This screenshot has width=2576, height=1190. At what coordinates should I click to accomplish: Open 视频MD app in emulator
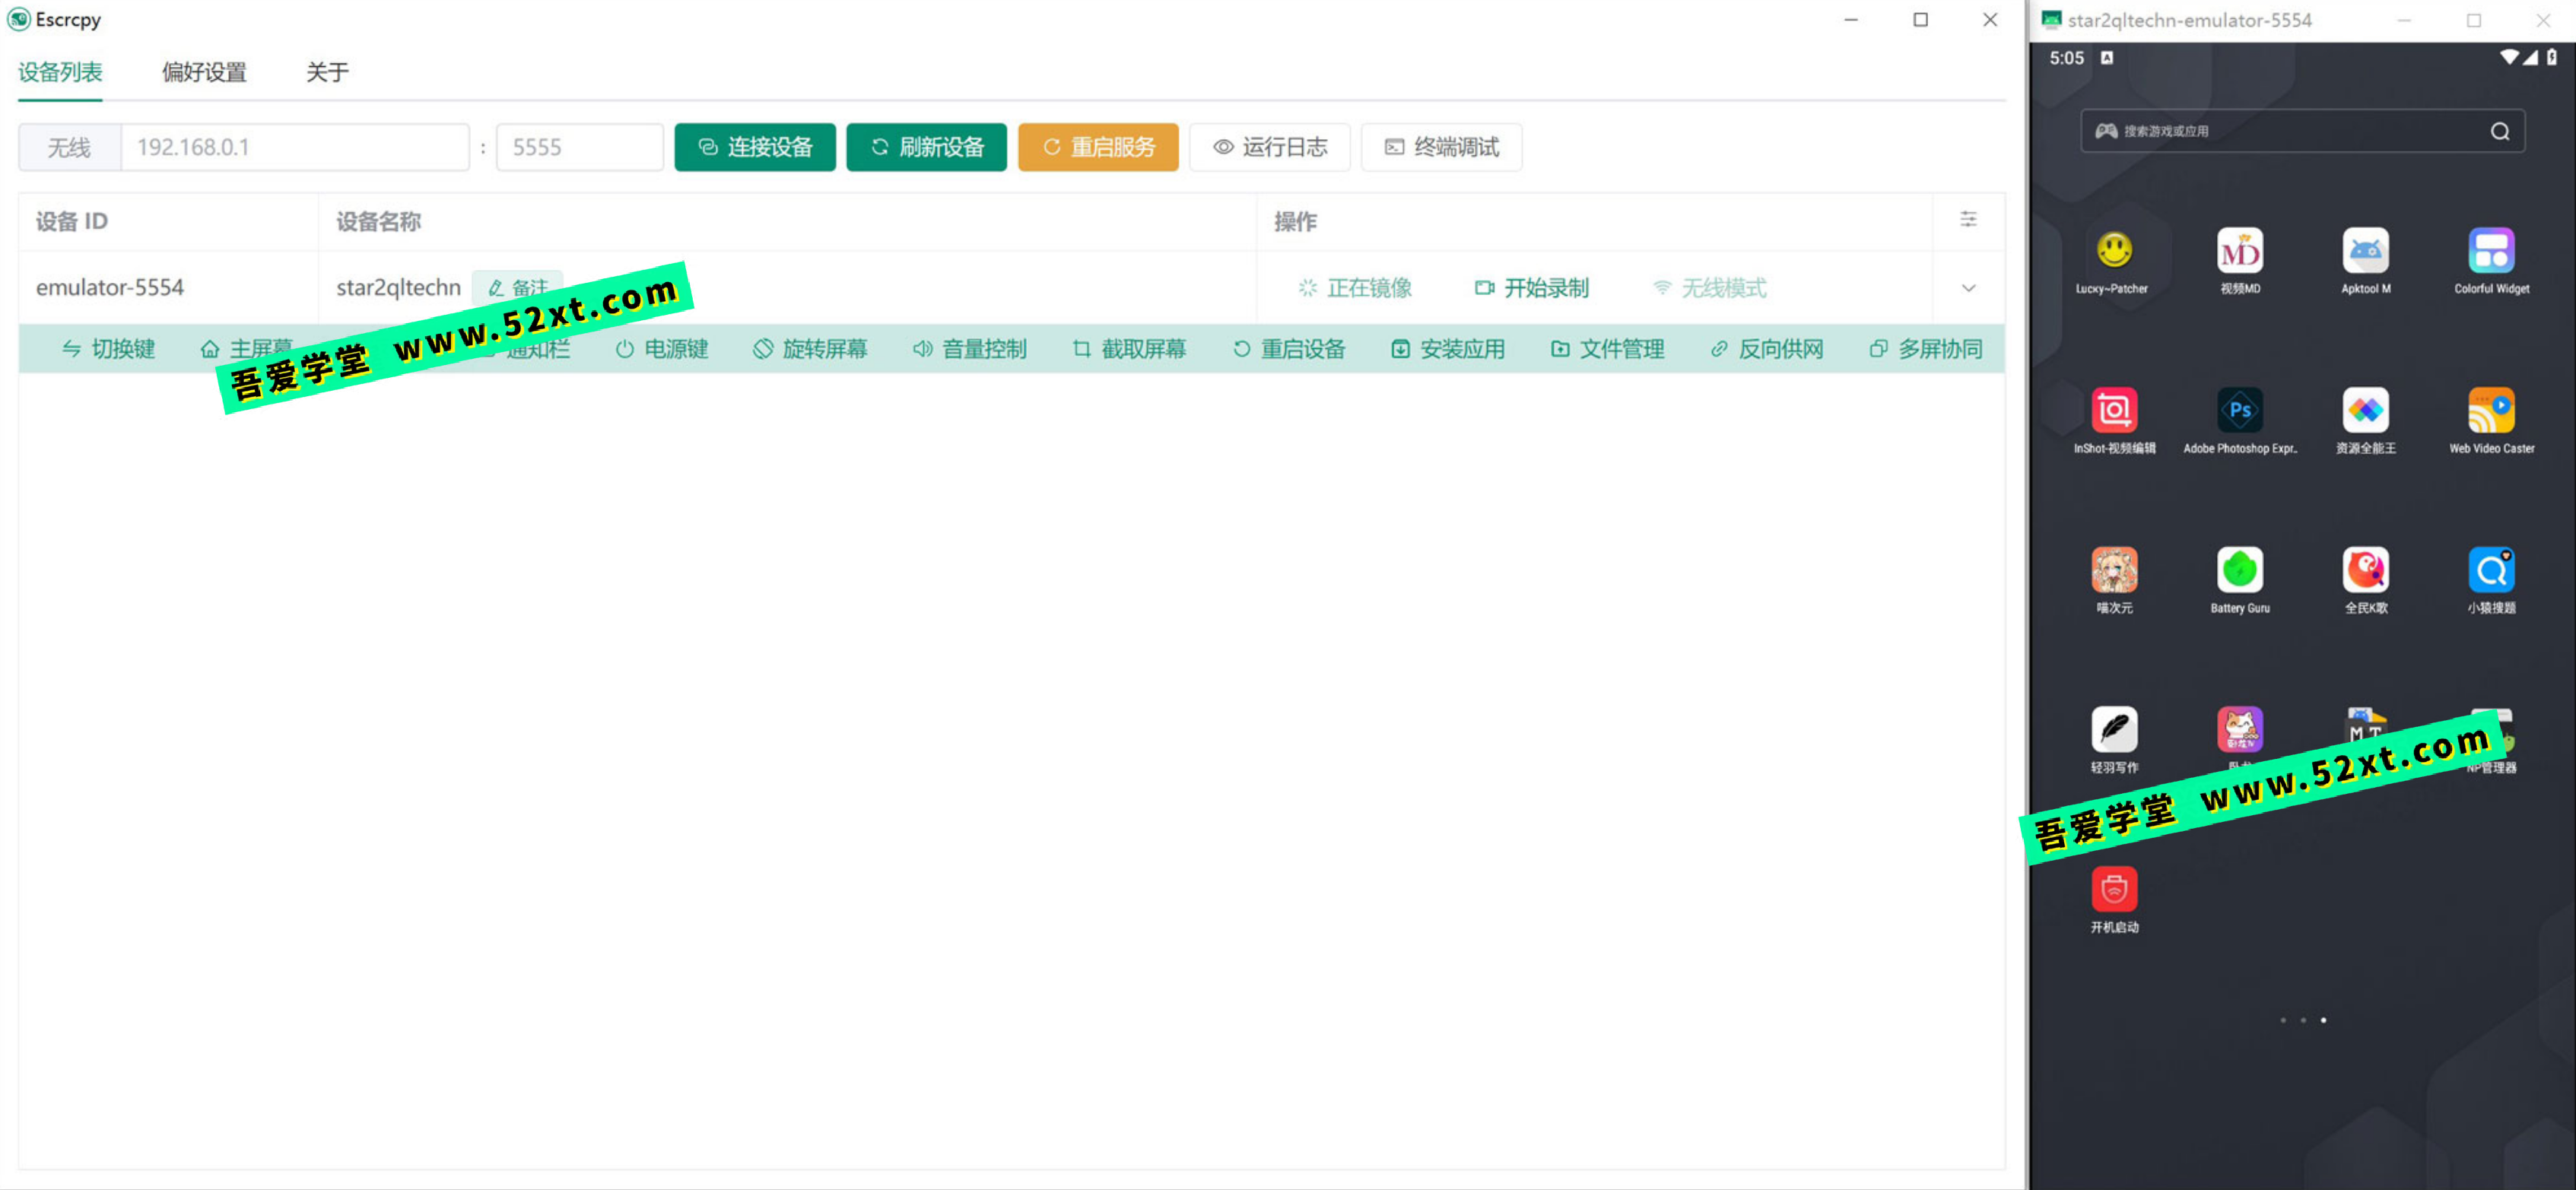[x=2239, y=260]
